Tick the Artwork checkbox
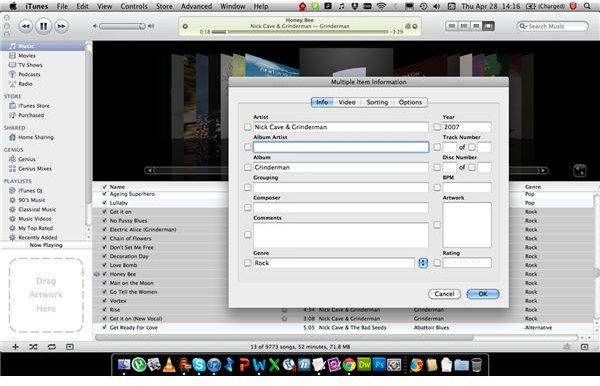The image size is (600, 386). (x=437, y=225)
